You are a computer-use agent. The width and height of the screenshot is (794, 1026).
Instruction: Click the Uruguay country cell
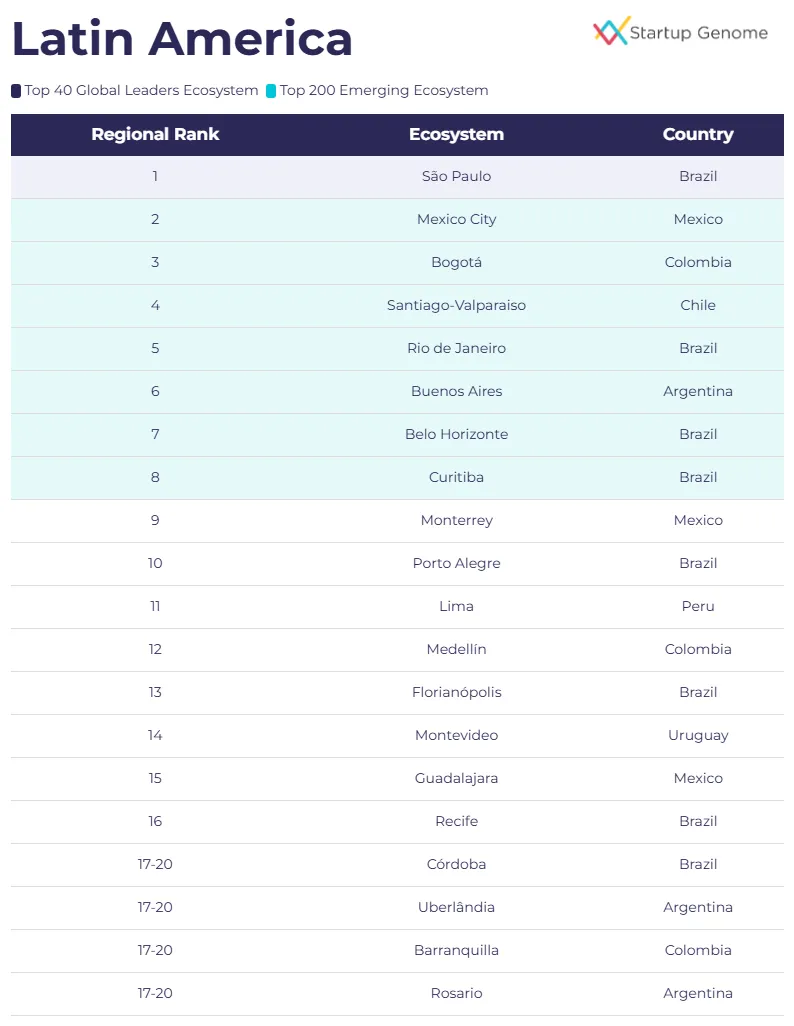(698, 736)
